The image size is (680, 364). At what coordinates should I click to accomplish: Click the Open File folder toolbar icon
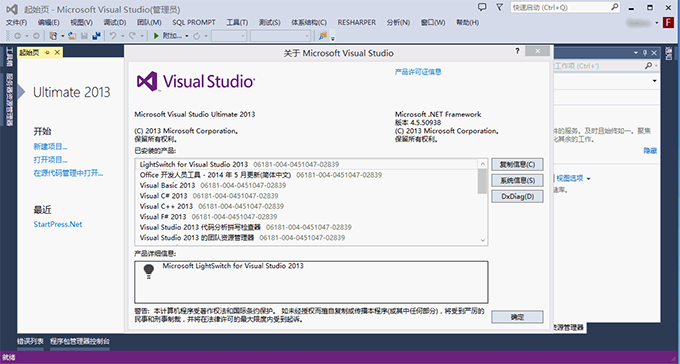[72, 36]
